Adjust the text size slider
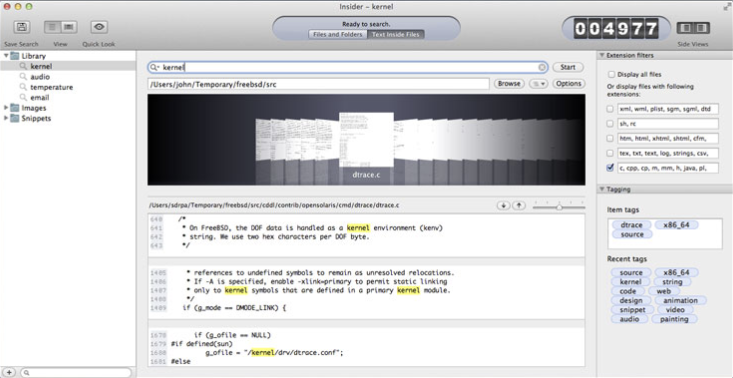Image resolution: width=733 pixels, height=378 pixels. click(559, 207)
